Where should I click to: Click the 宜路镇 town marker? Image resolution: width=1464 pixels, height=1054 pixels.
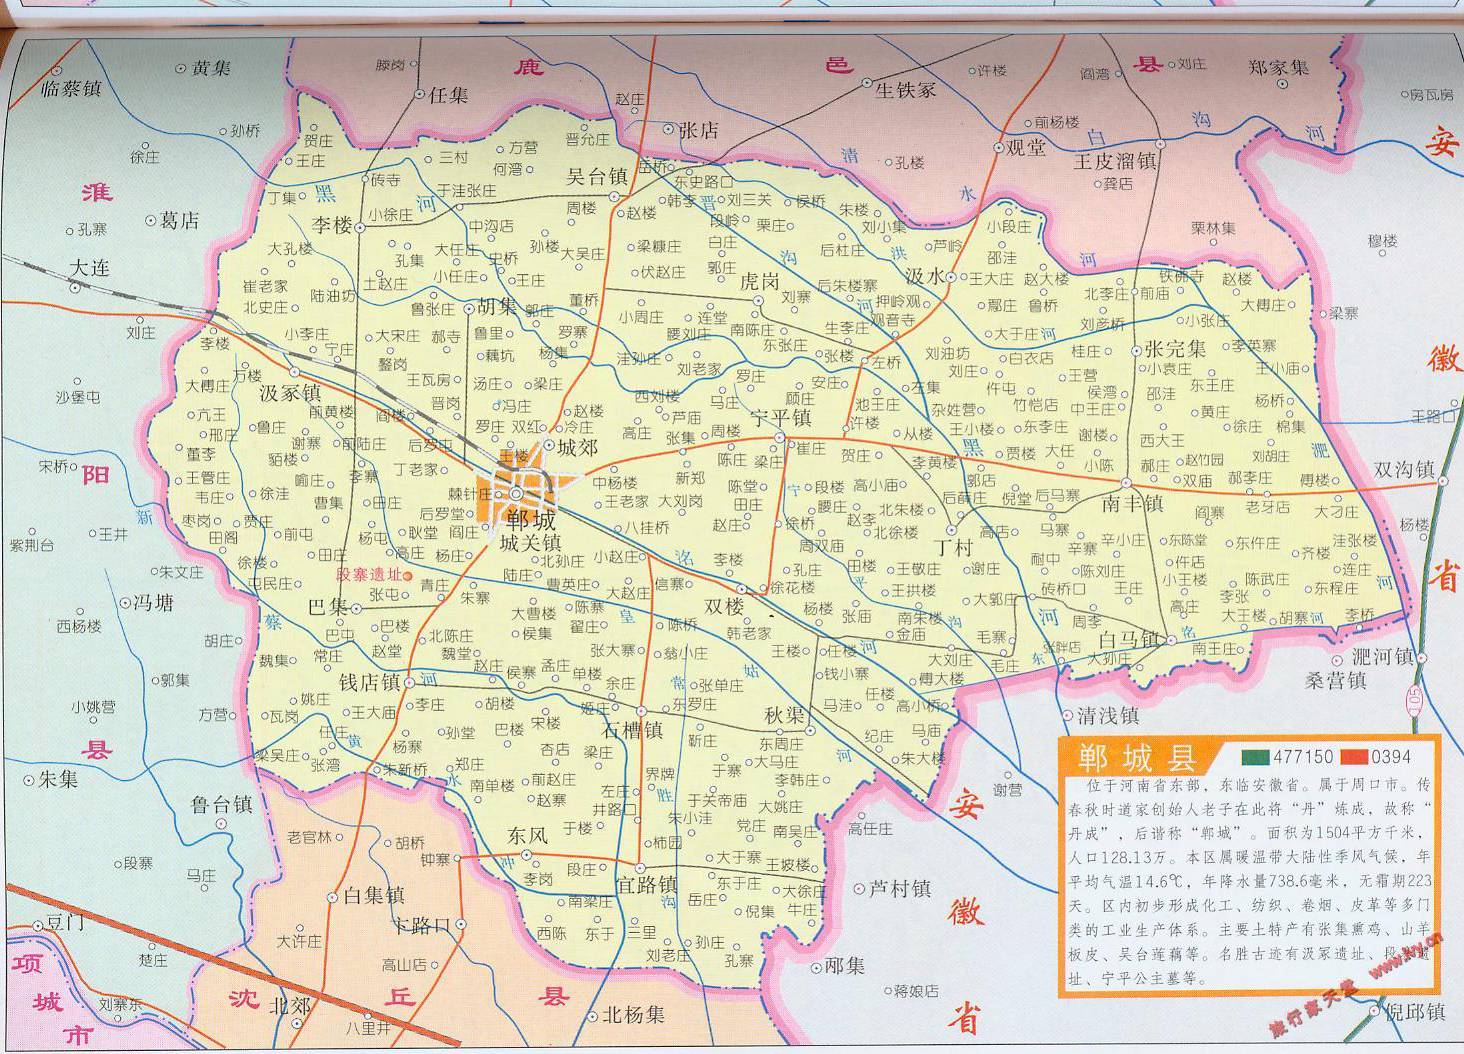coord(640,867)
